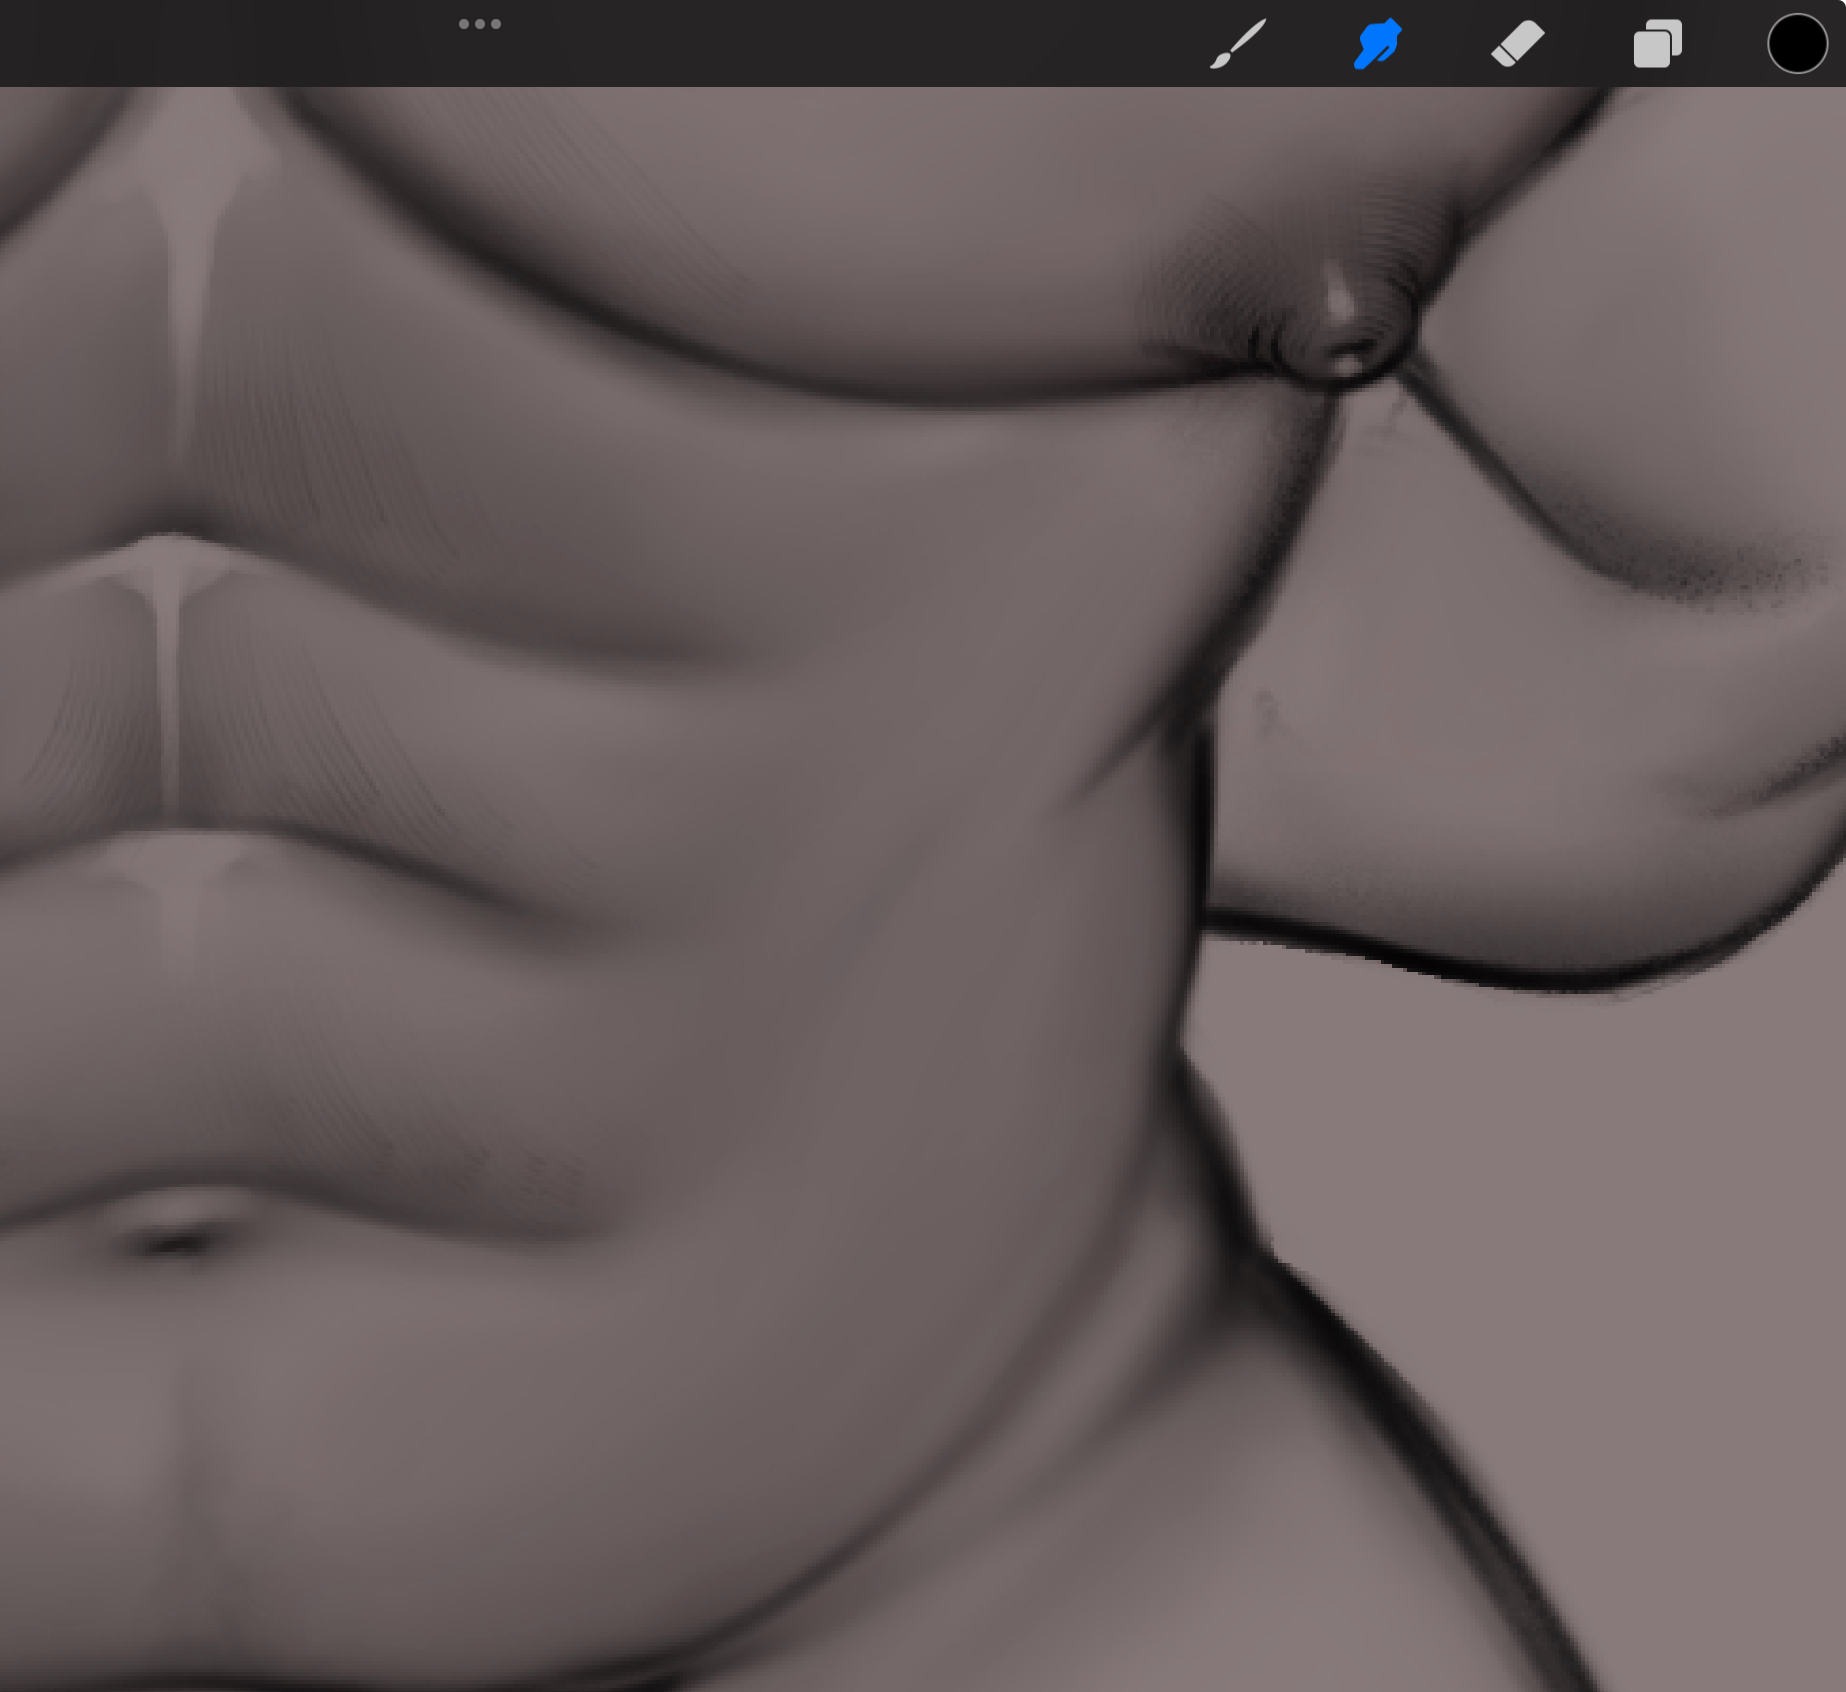
Task: Enable erasing mode in the top toolbar
Action: pos(1517,44)
